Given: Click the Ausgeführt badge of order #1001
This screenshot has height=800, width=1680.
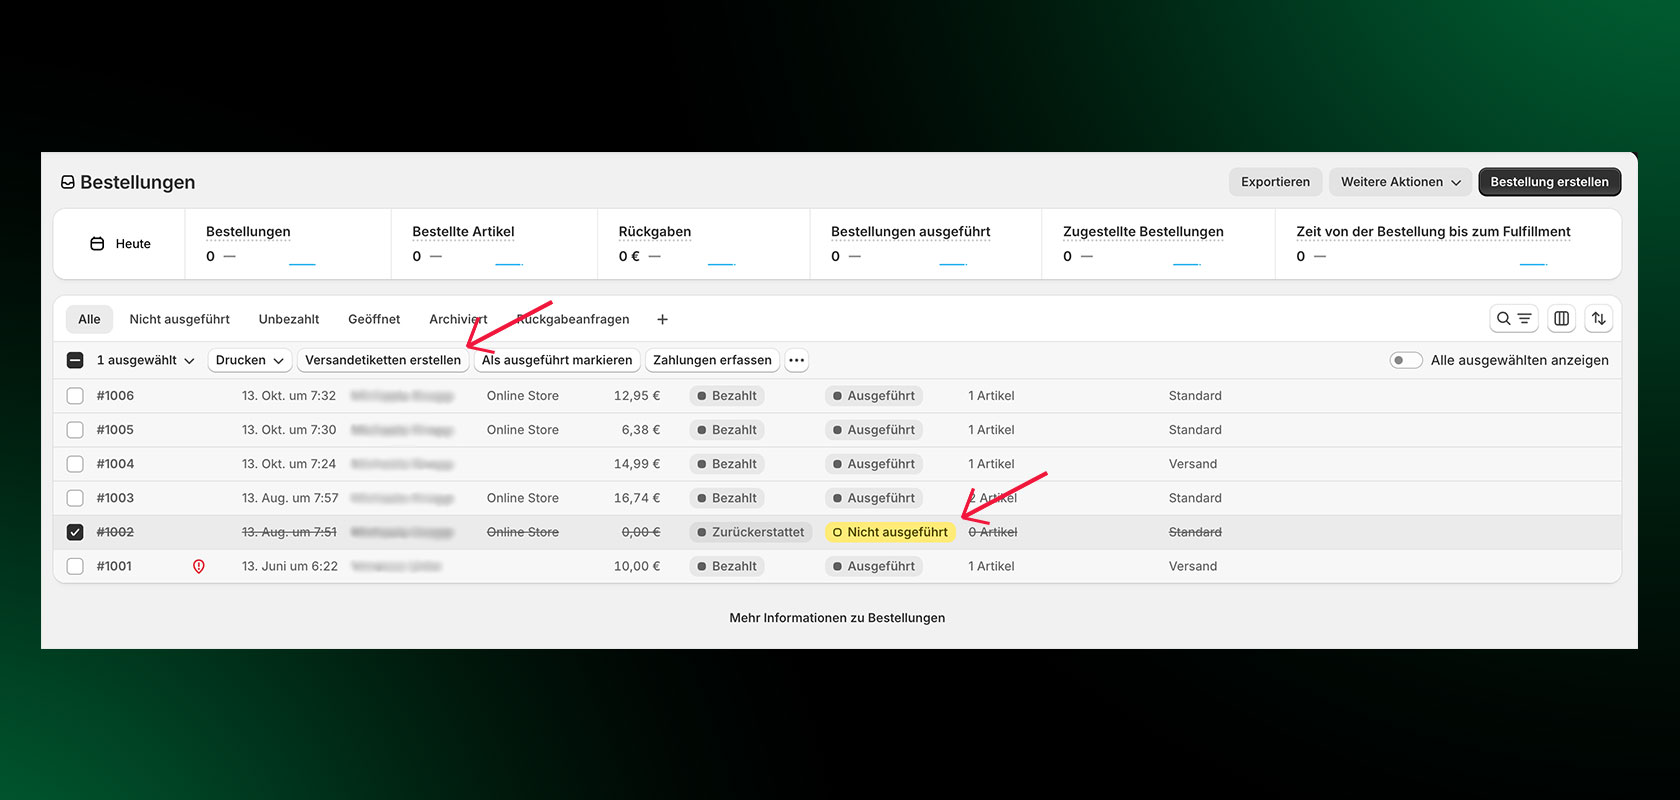Looking at the screenshot, I should pyautogui.click(x=874, y=566).
